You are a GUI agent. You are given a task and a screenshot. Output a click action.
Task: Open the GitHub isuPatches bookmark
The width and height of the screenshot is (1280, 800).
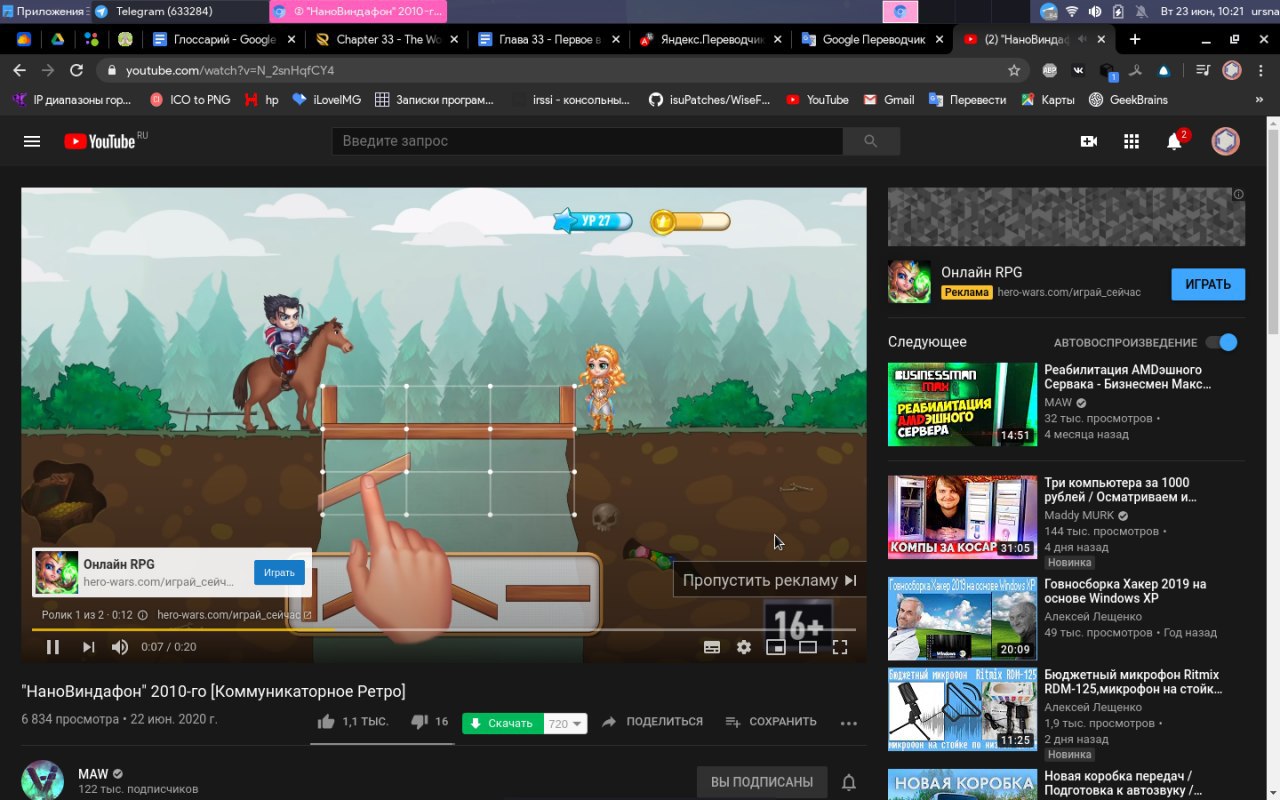click(x=710, y=100)
